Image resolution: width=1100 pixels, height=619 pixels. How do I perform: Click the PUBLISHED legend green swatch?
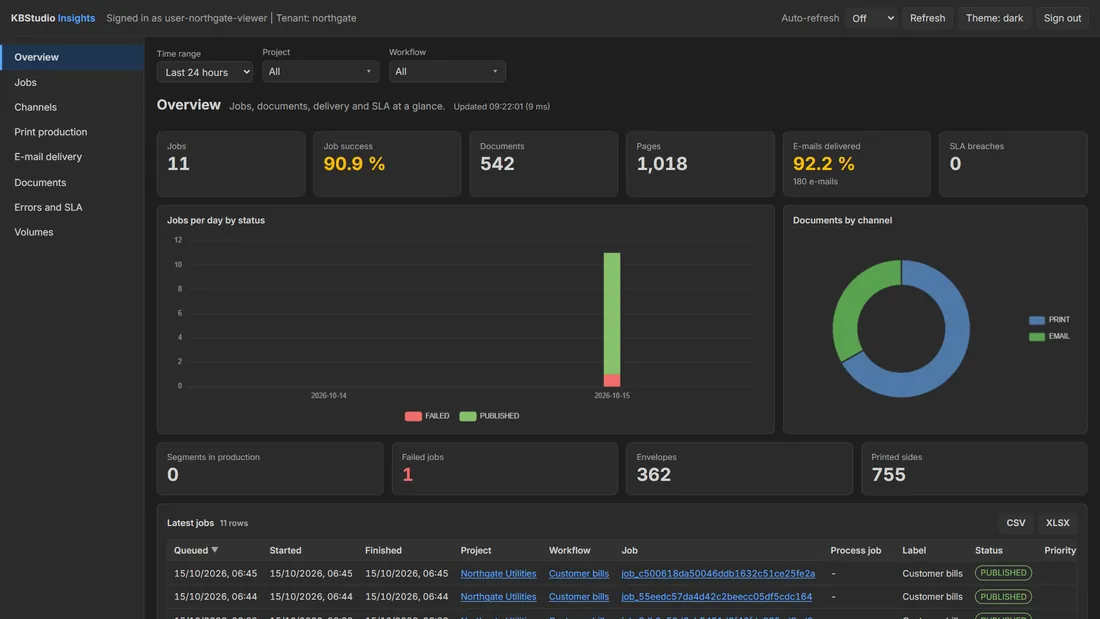point(467,416)
